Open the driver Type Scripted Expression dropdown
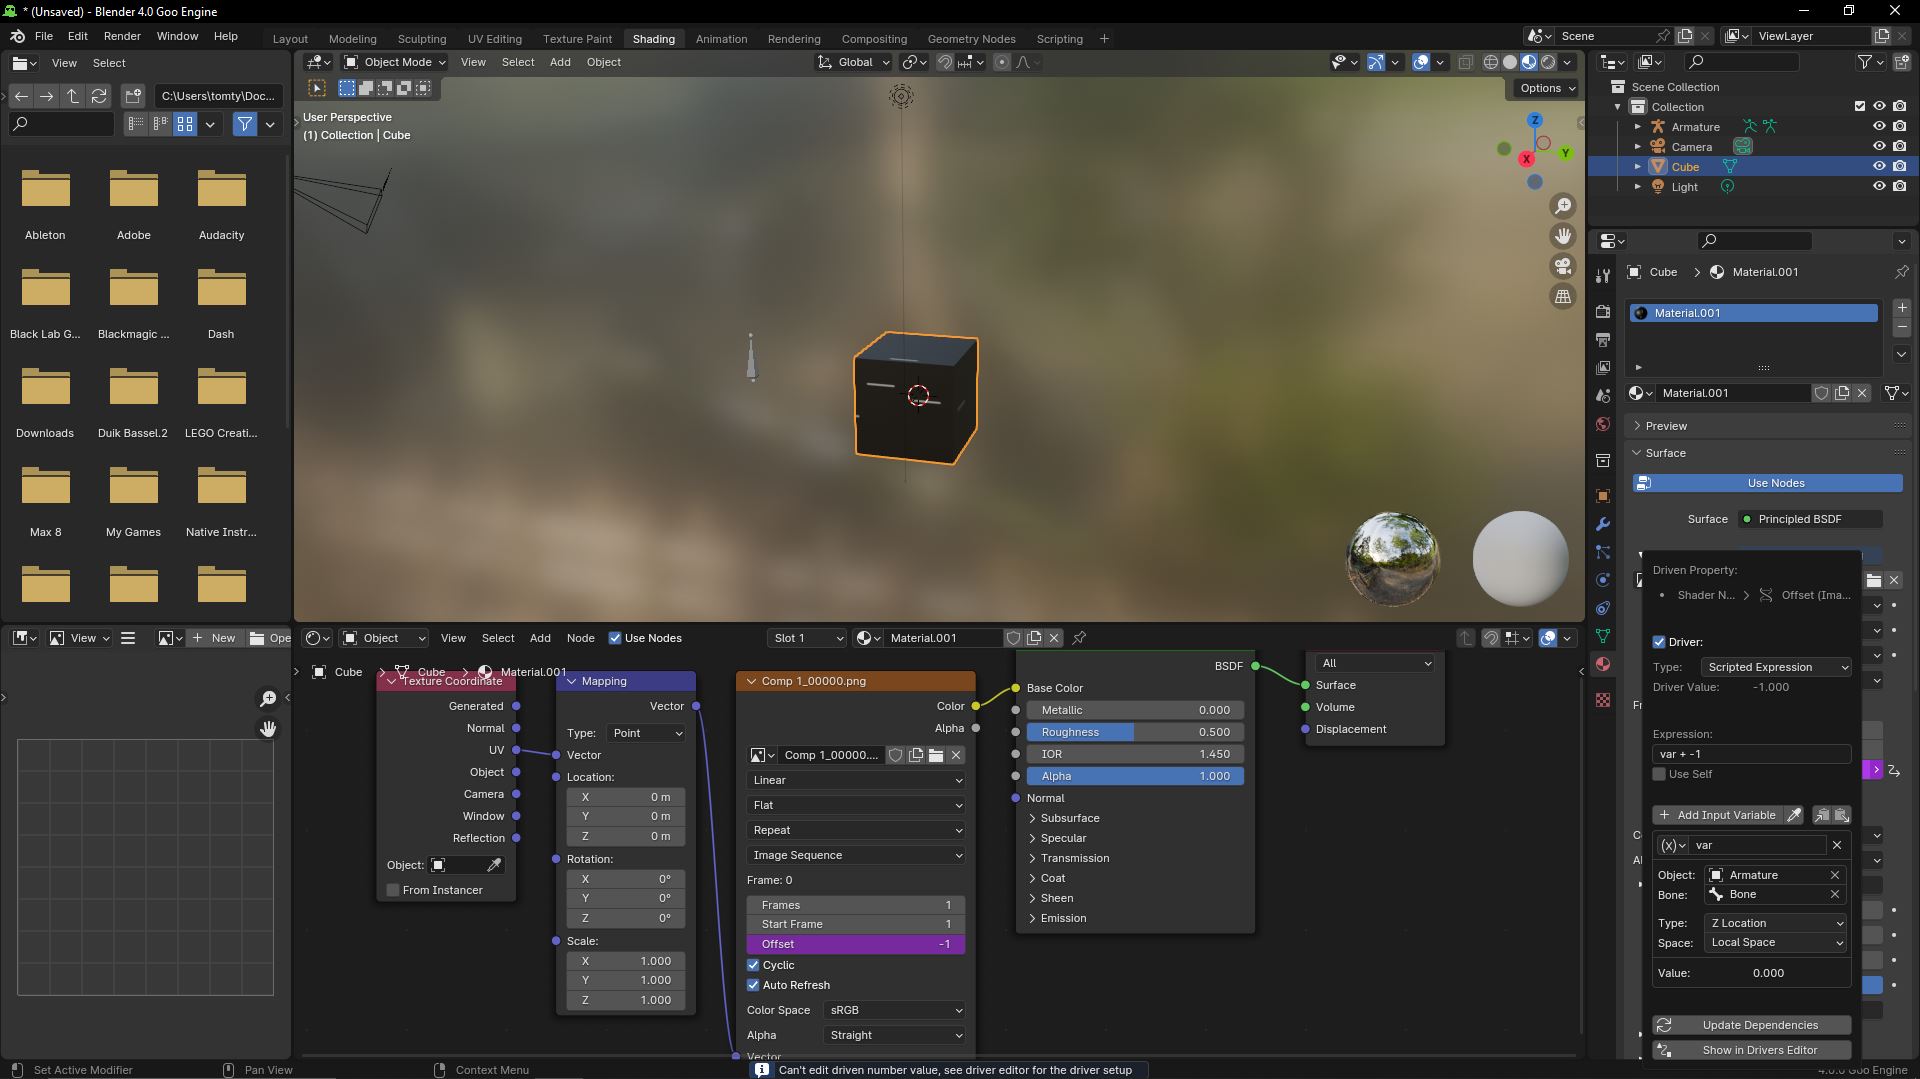The width and height of the screenshot is (1920, 1079). tap(1776, 667)
